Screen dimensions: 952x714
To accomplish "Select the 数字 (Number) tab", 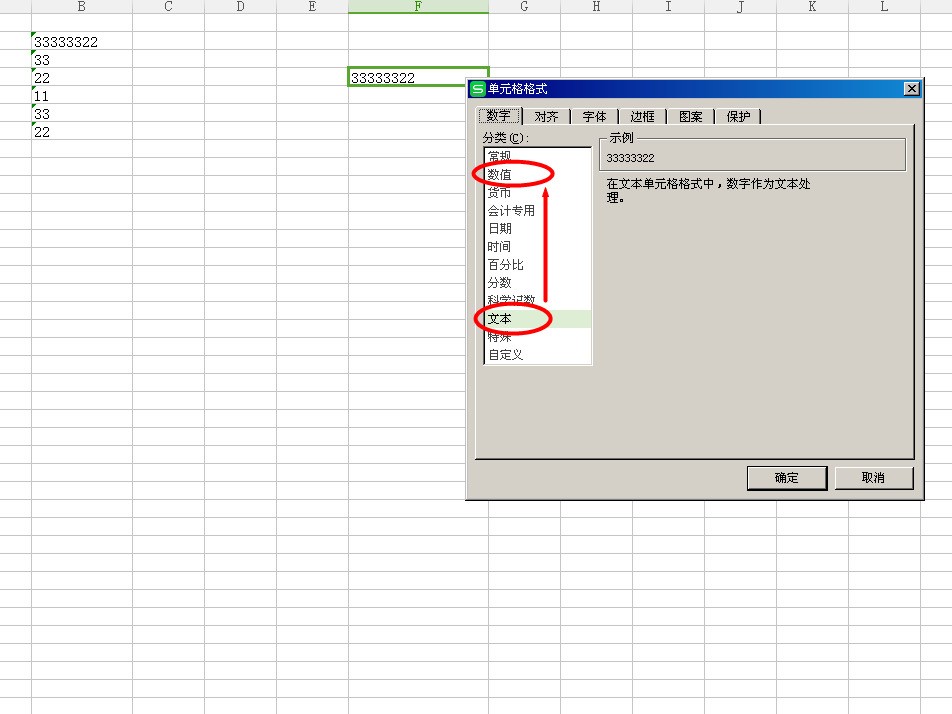I will point(497,116).
